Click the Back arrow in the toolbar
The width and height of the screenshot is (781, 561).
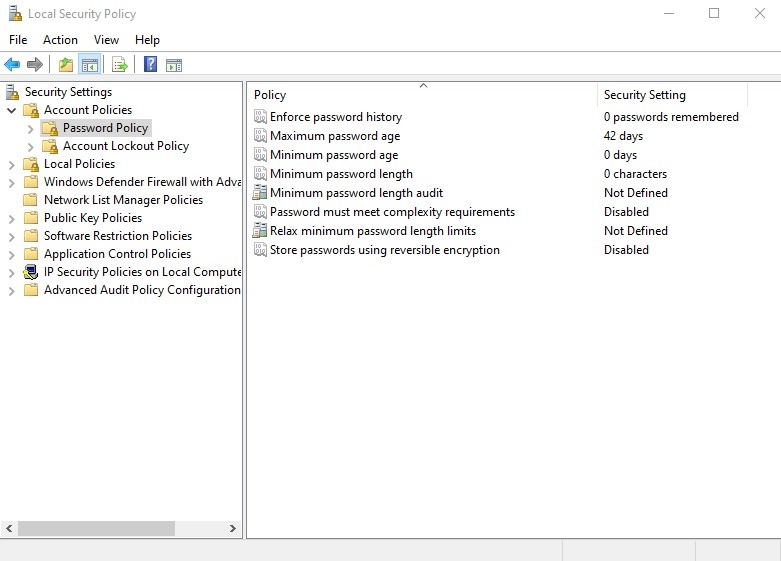[12, 65]
